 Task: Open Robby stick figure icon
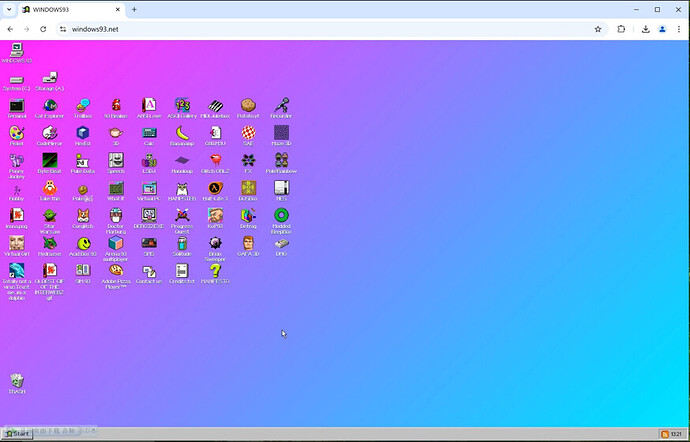pos(17,190)
